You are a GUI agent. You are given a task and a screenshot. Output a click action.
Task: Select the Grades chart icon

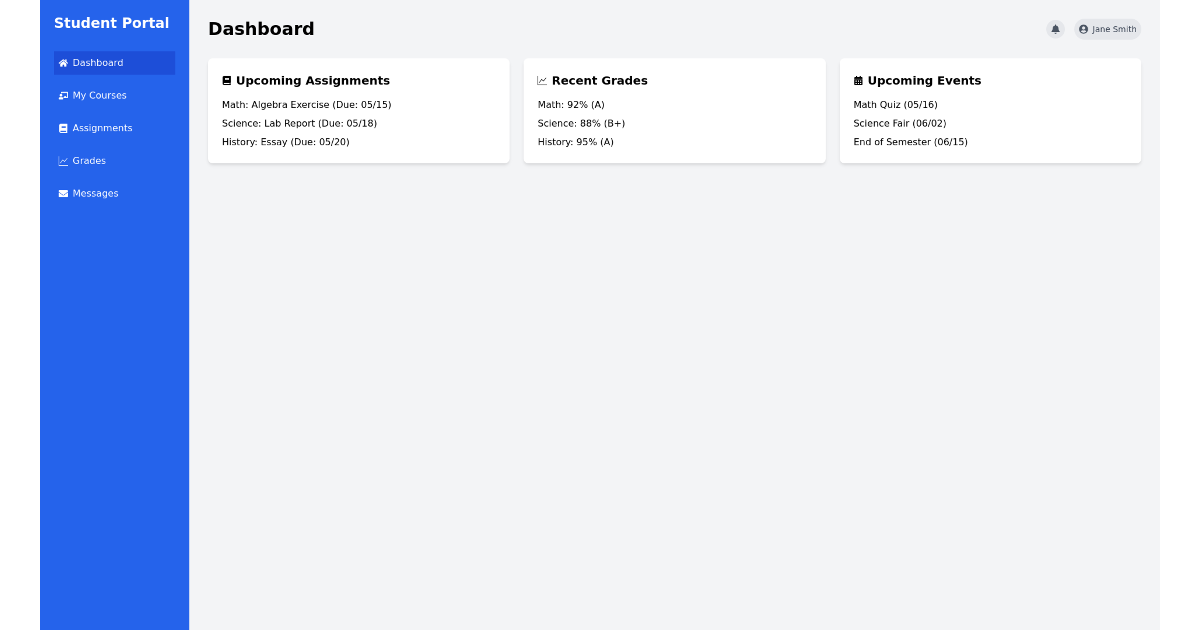62,160
